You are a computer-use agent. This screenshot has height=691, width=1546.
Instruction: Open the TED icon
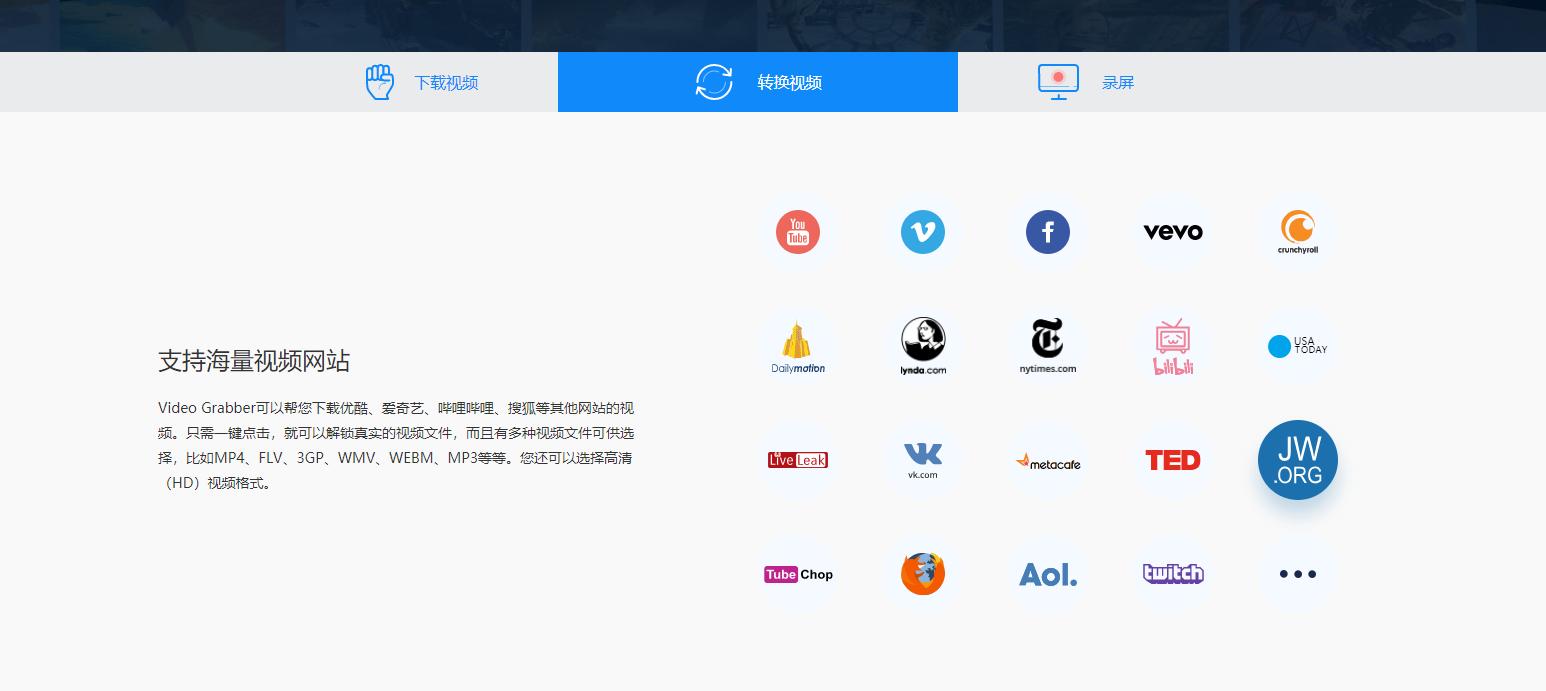tap(1172, 460)
